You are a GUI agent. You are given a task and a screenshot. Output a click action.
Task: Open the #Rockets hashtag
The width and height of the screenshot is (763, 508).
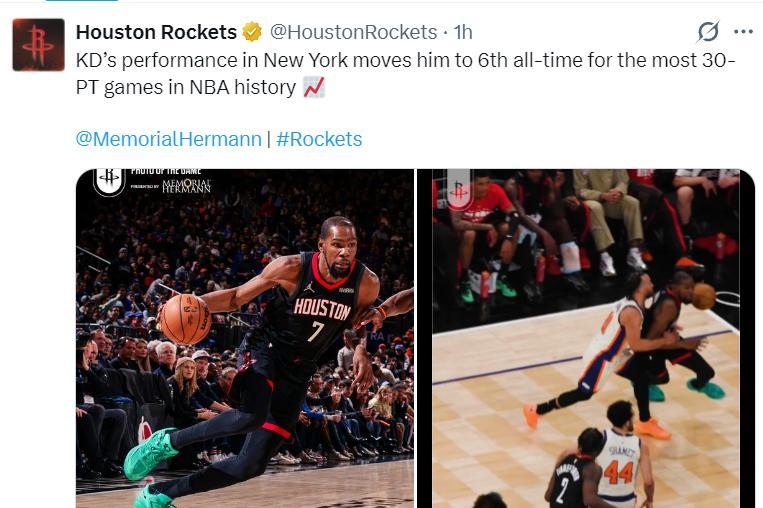click(x=319, y=139)
